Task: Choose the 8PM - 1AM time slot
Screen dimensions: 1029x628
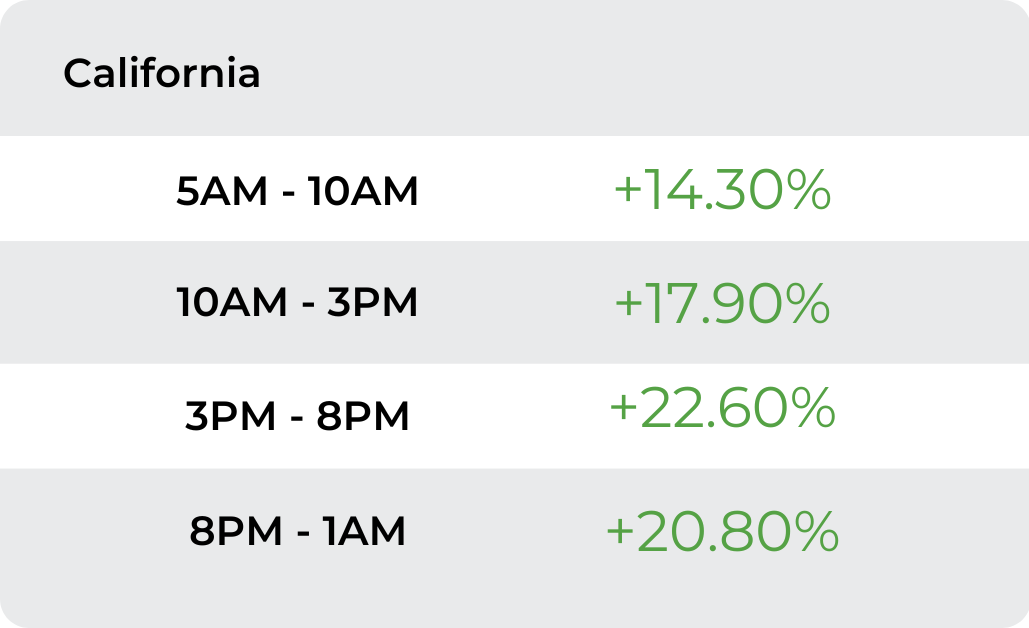Action: (297, 531)
